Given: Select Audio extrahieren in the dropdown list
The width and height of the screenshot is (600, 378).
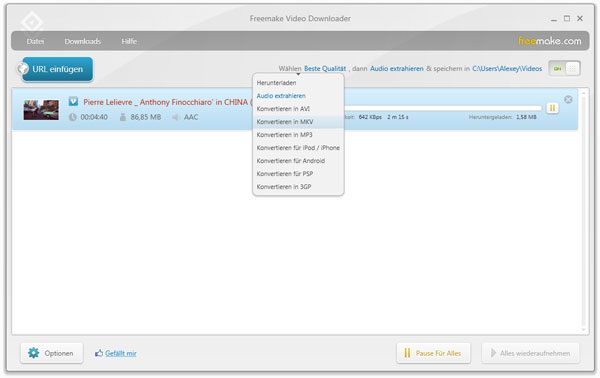Looking at the screenshot, I should pos(281,96).
